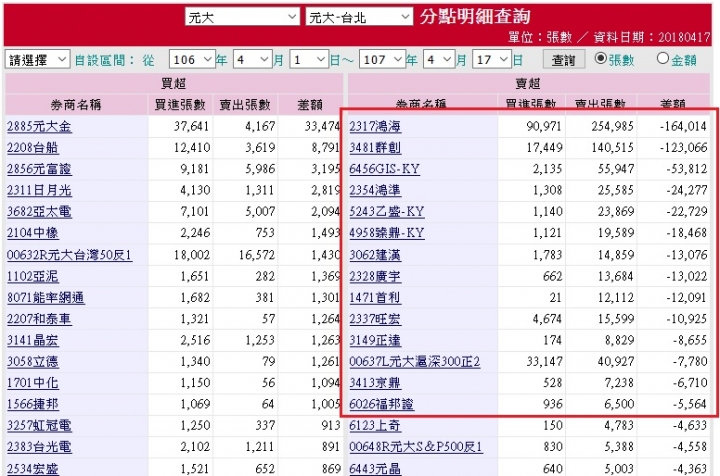Open the 00632R元大台灣50反1 link

(70, 255)
